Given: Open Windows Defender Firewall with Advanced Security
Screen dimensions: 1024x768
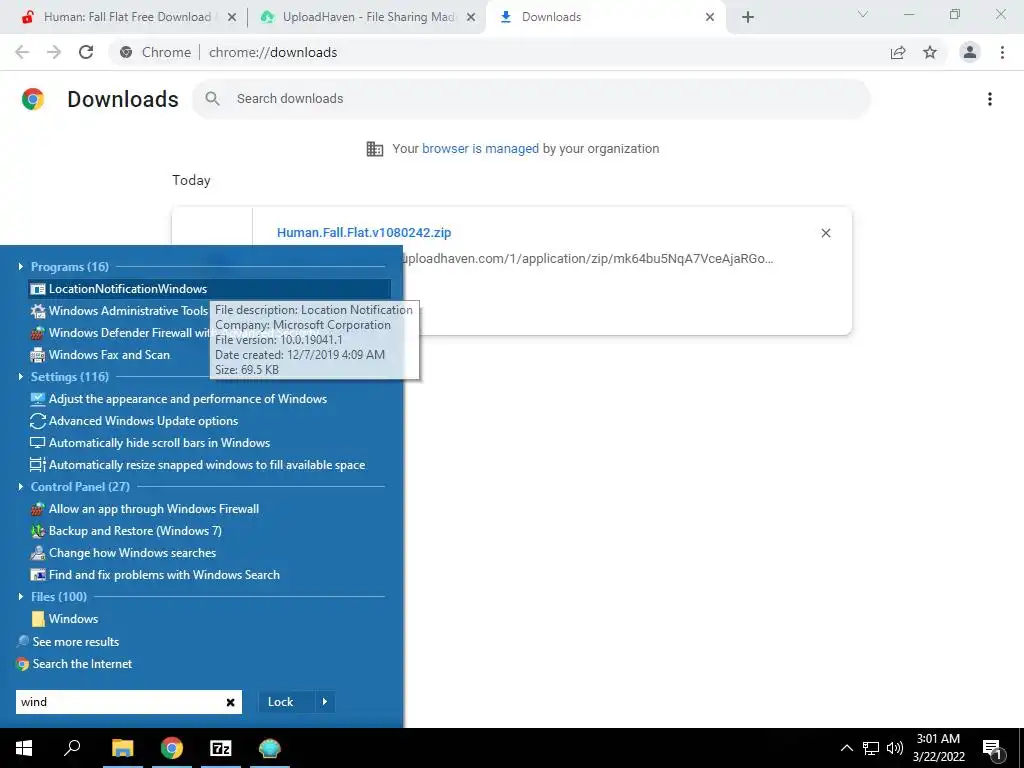Looking at the screenshot, I should point(120,333).
